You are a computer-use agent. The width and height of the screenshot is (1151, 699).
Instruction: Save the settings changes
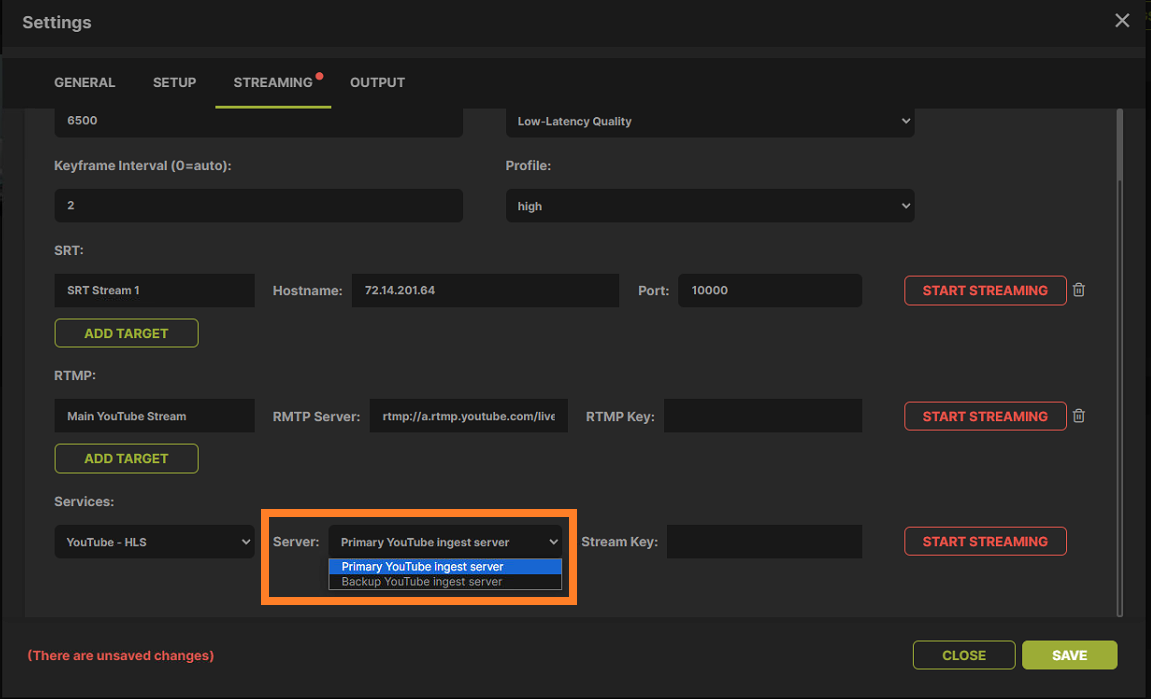tap(1070, 655)
